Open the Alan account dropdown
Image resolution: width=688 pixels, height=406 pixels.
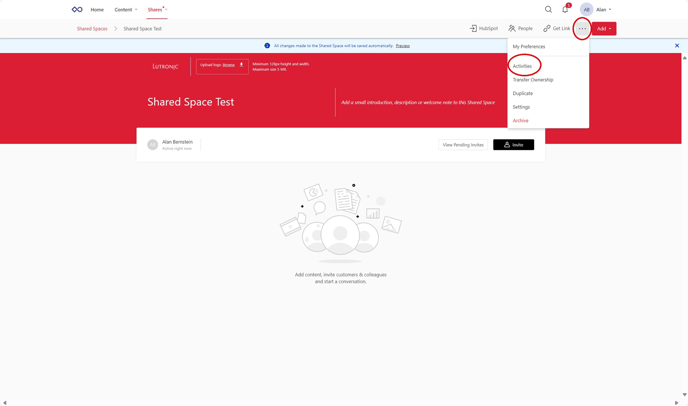tap(604, 10)
